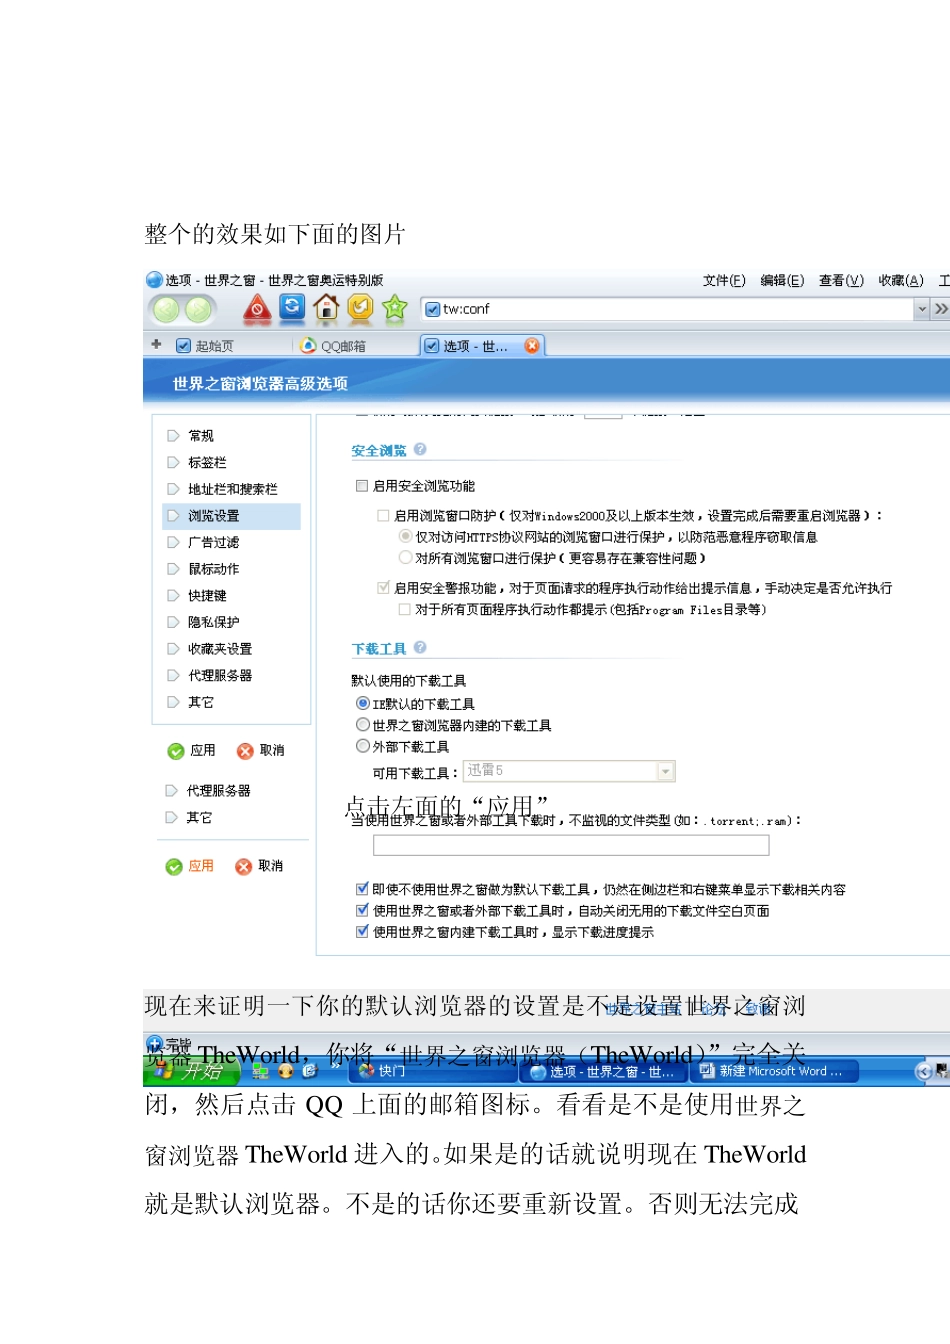Click the tw:conf address bar field
The height and width of the screenshot is (1344, 950).
pos(667,309)
